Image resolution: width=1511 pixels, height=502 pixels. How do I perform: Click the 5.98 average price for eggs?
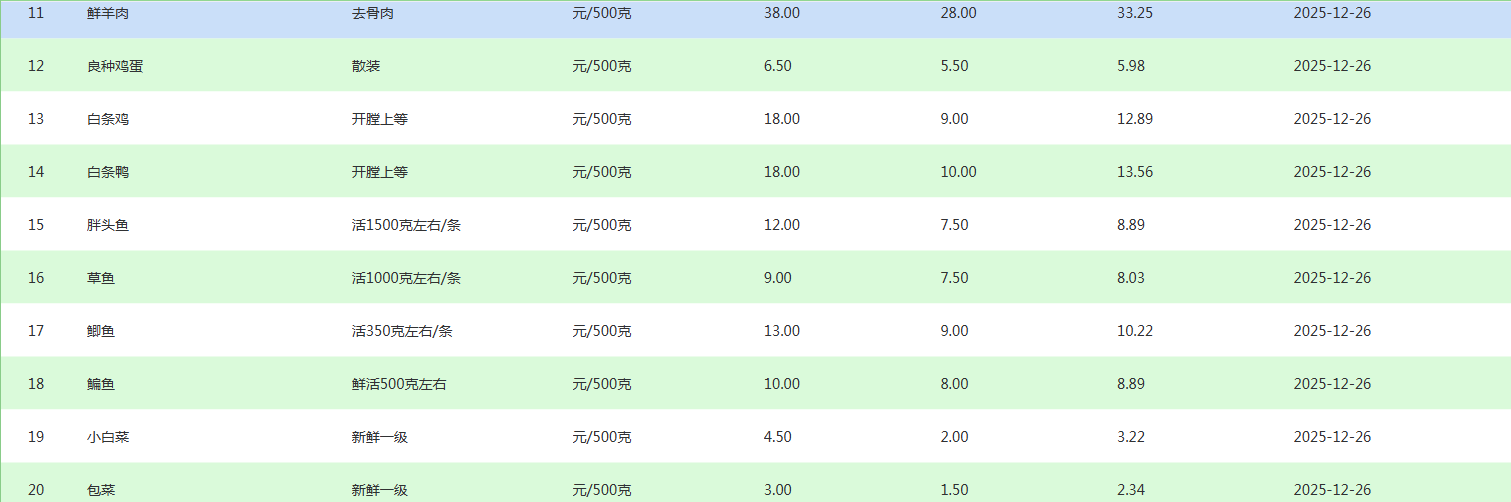(1131, 66)
